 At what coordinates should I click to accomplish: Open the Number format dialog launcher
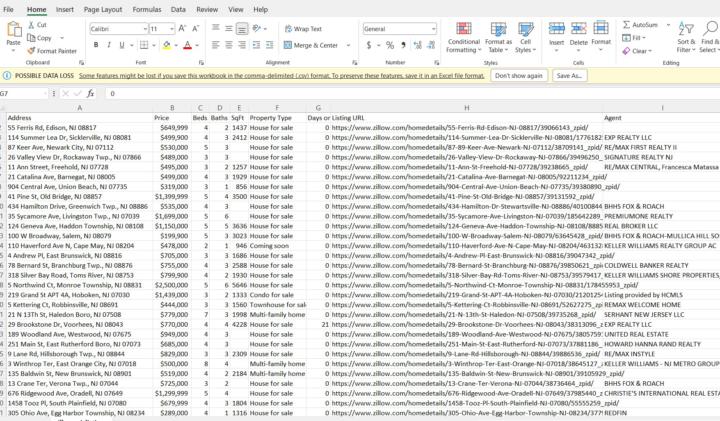click(436, 62)
